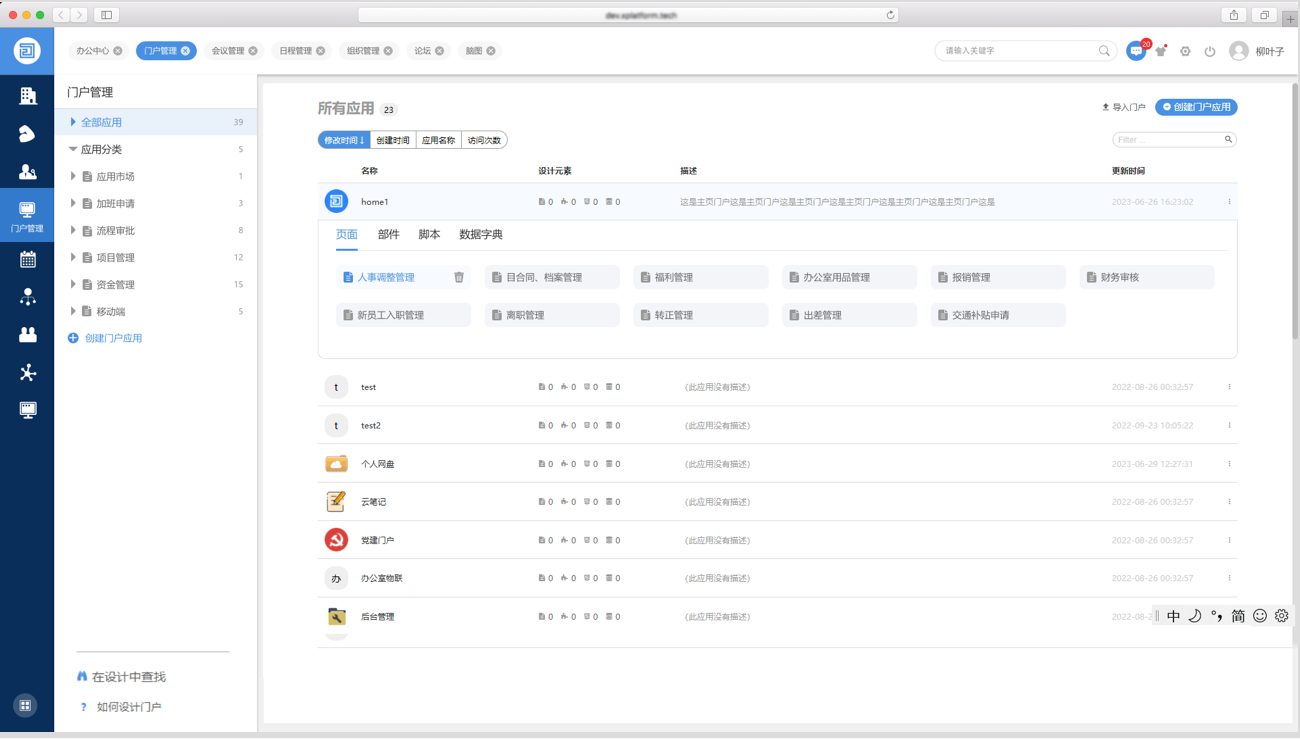Sort applications by 创建时间

[x=392, y=140]
